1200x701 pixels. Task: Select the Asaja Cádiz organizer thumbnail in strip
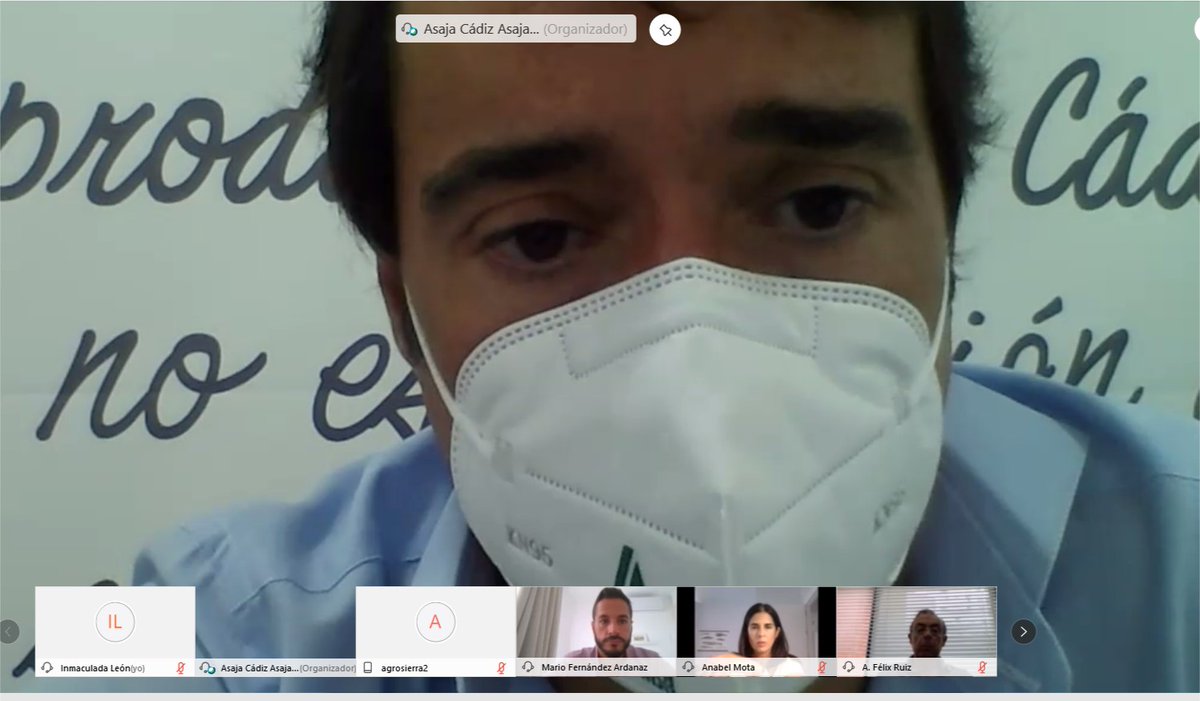point(275,632)
